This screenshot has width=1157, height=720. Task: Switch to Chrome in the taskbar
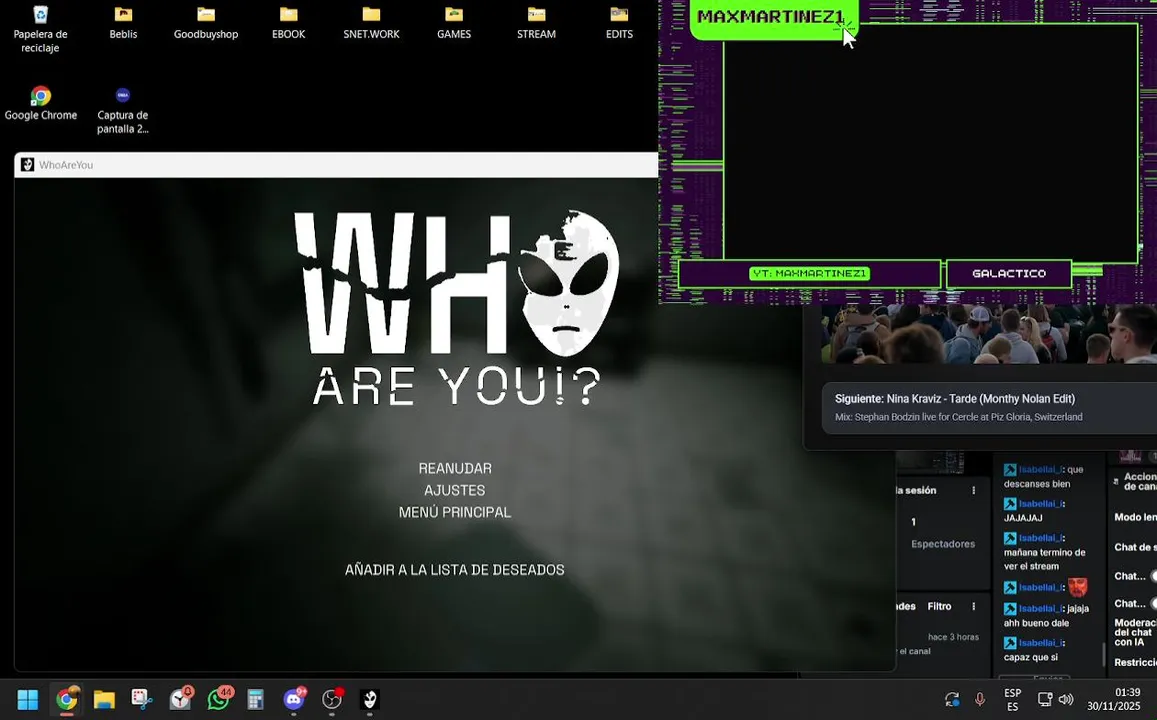[66, 699]
